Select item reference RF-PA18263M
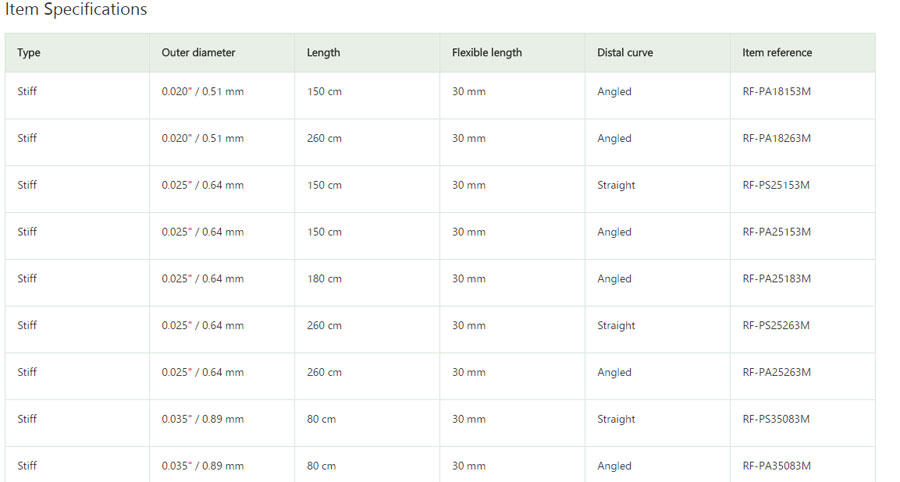 tap(776, 138)
